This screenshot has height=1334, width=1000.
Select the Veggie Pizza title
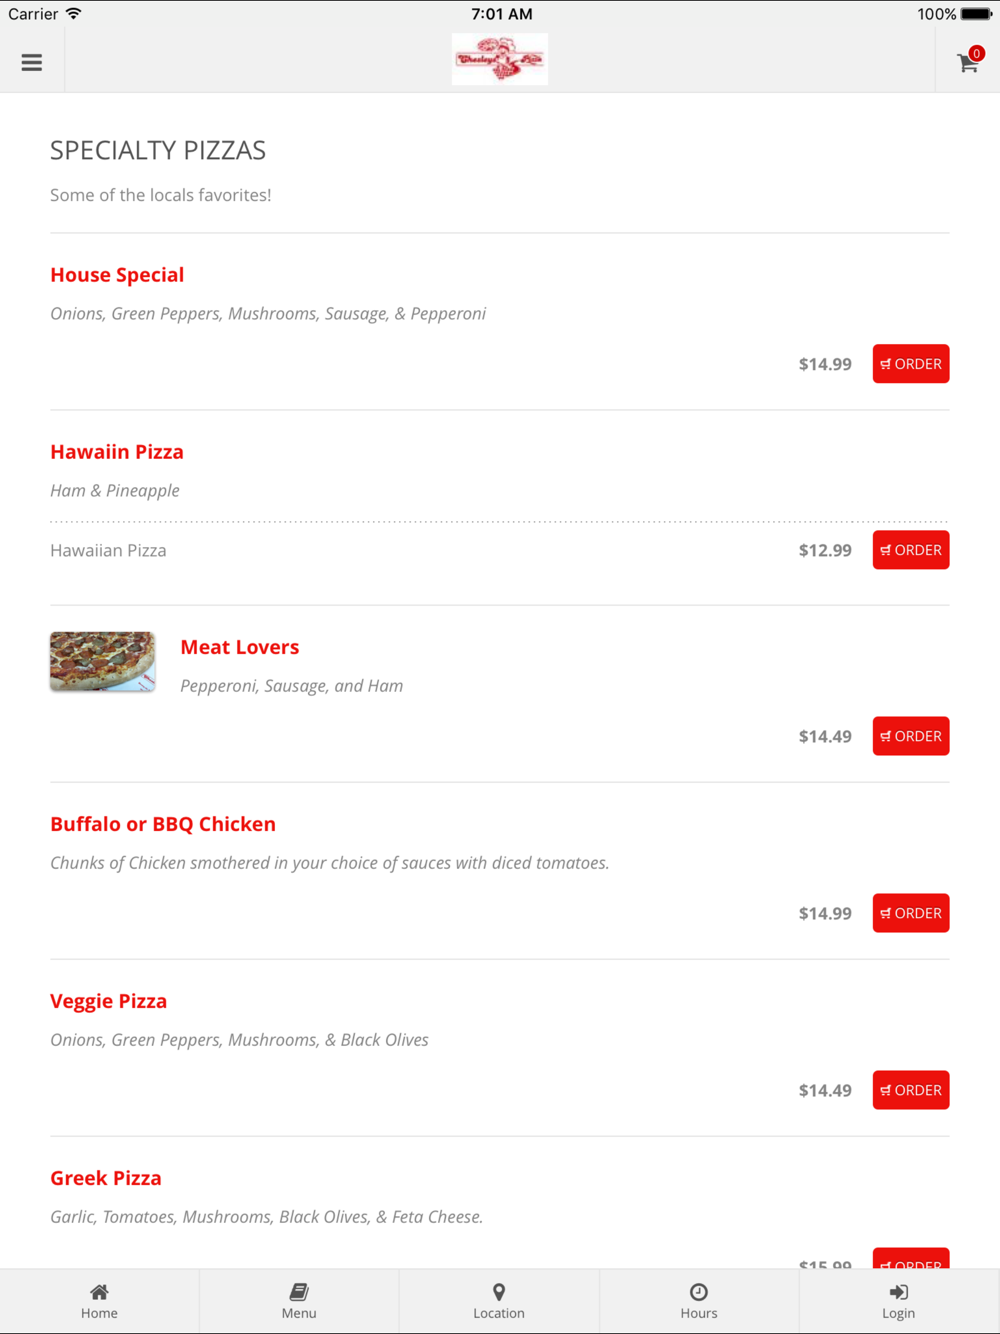point(109,1001)
